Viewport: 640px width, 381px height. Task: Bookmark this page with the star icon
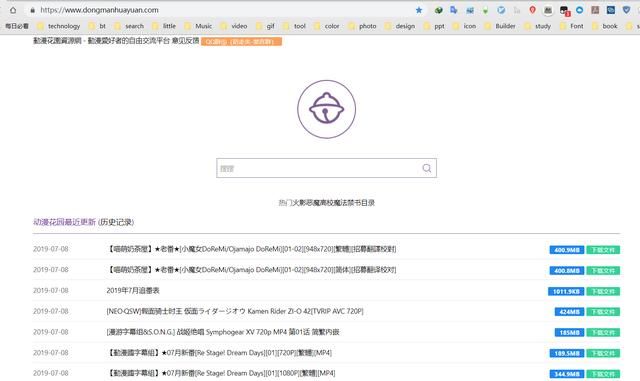tap(419, 10)
